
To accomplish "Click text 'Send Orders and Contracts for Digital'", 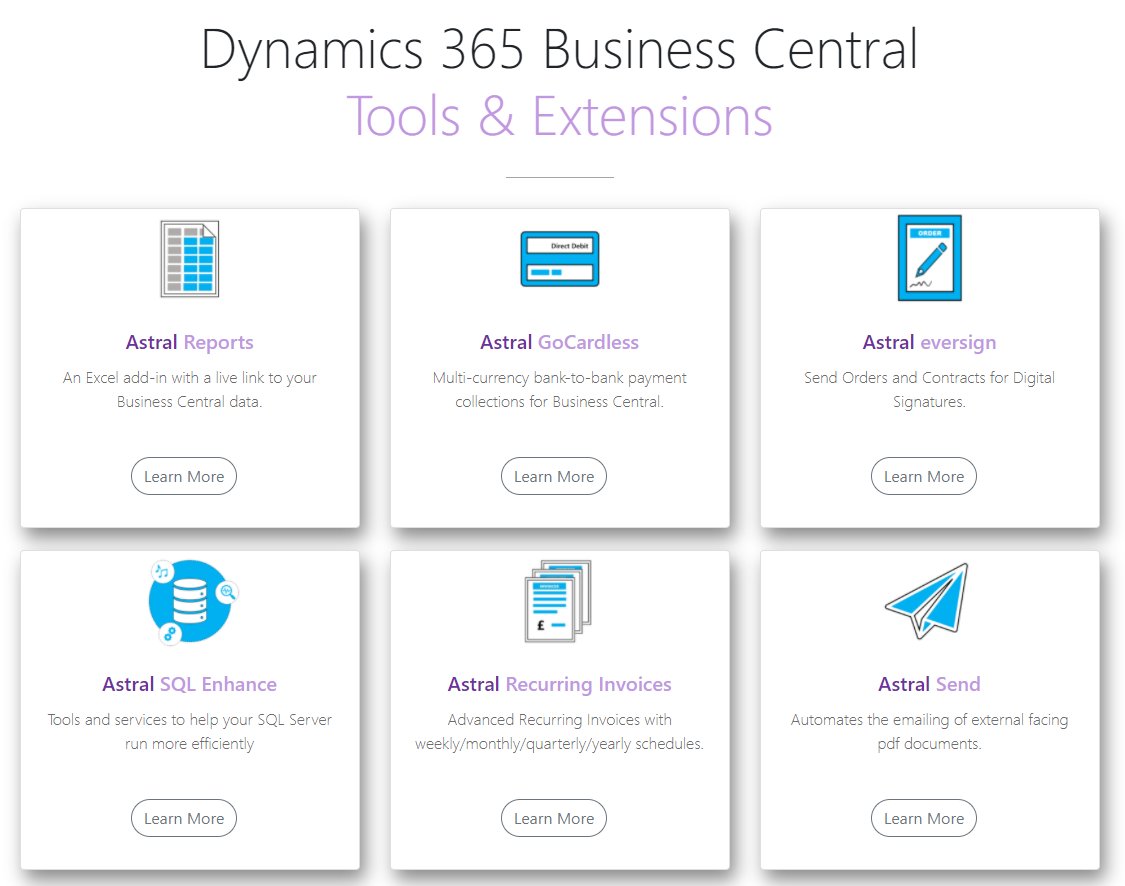I will tap(929, 377).
